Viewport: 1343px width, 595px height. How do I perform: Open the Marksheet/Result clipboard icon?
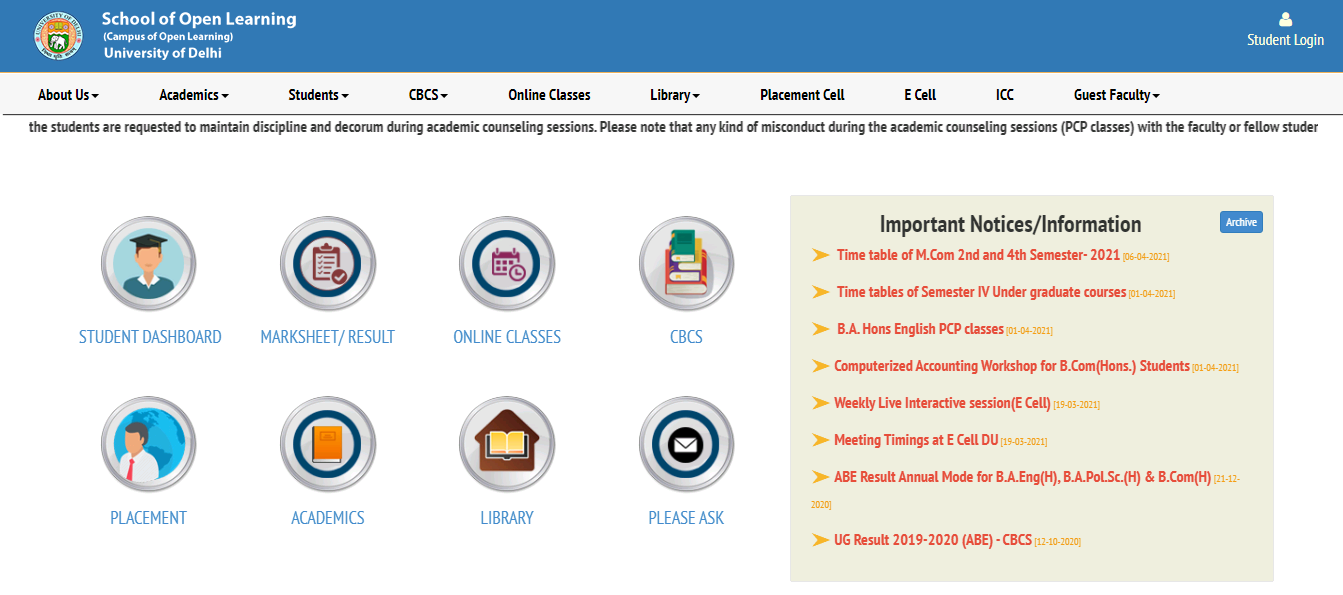point(328,264)
